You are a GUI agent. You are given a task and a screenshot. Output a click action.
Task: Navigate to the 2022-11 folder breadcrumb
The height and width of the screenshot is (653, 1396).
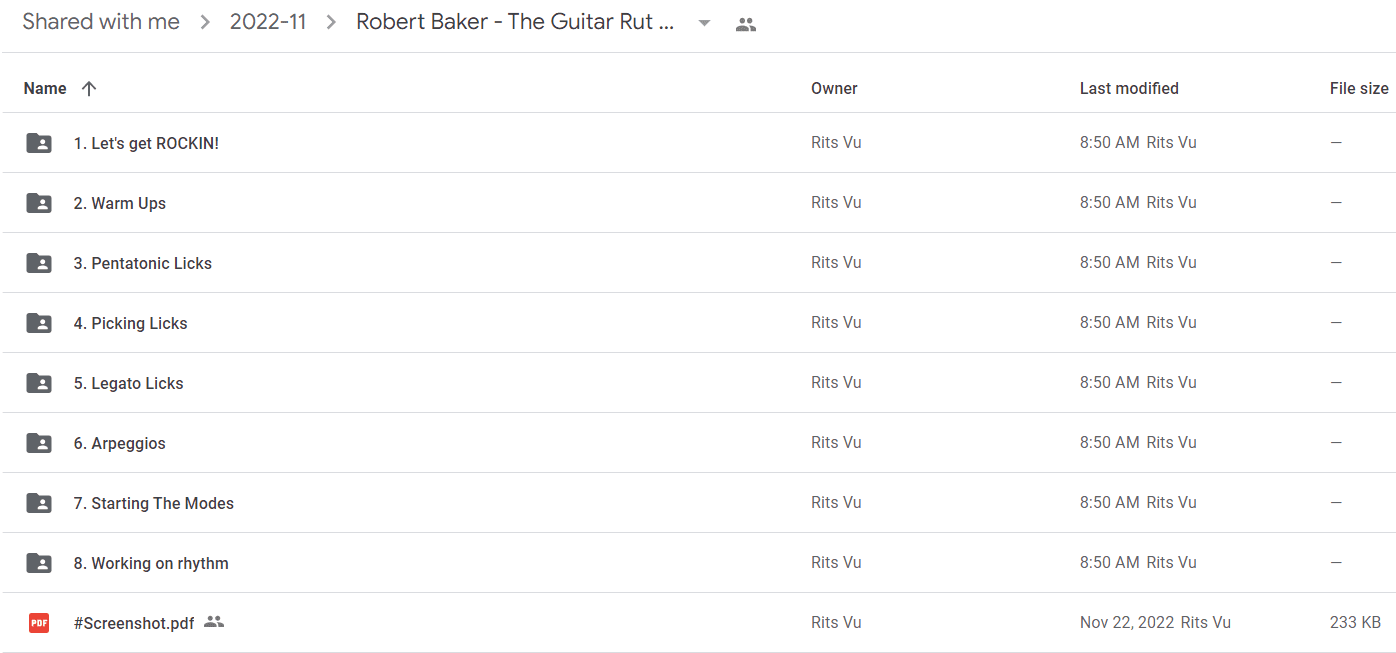(x=268, y=22)
